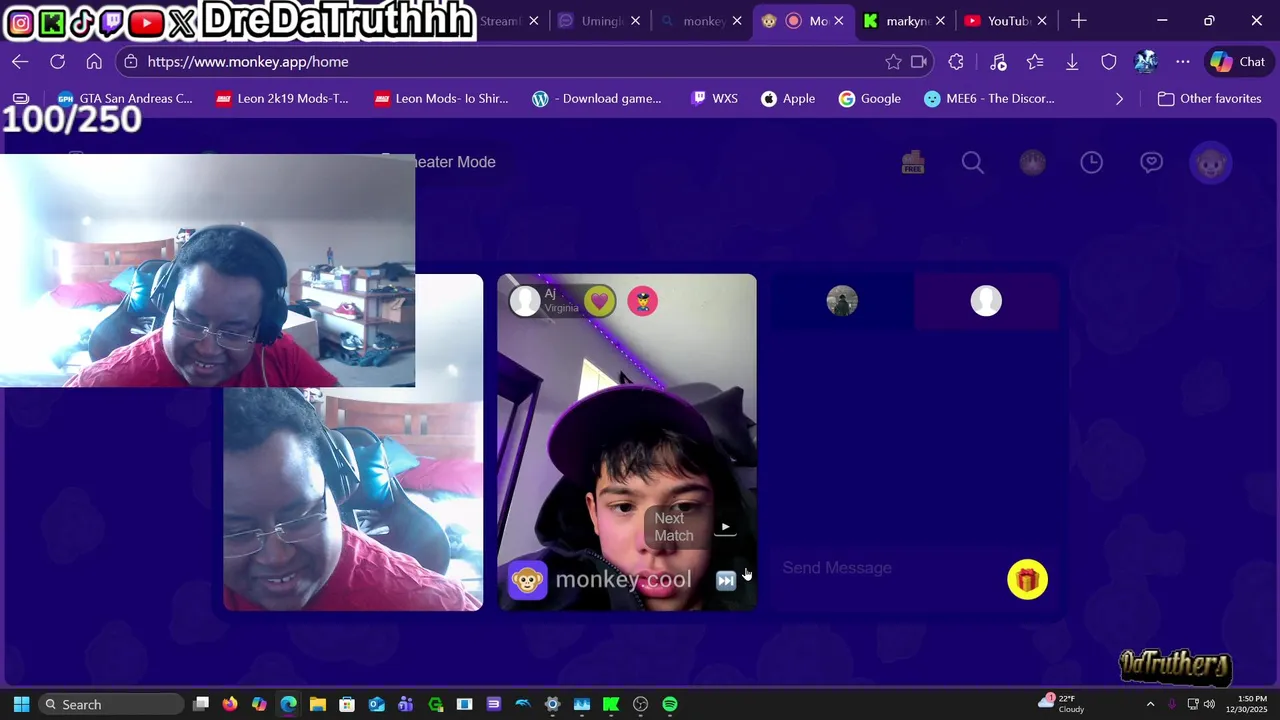Open the Google bookmark
1280x720 pixels.
pos(870,99)
